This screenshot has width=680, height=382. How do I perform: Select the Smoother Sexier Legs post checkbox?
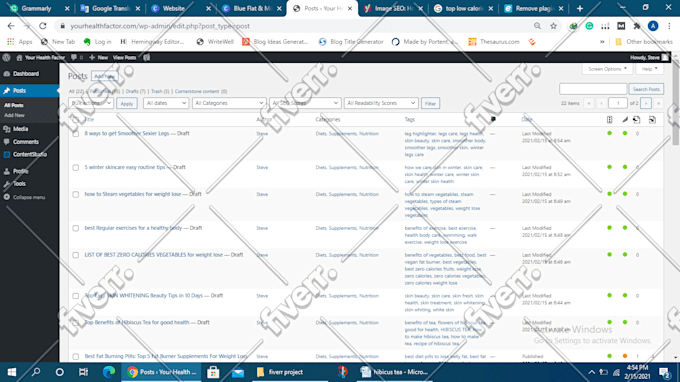click(x=76, y=134)
